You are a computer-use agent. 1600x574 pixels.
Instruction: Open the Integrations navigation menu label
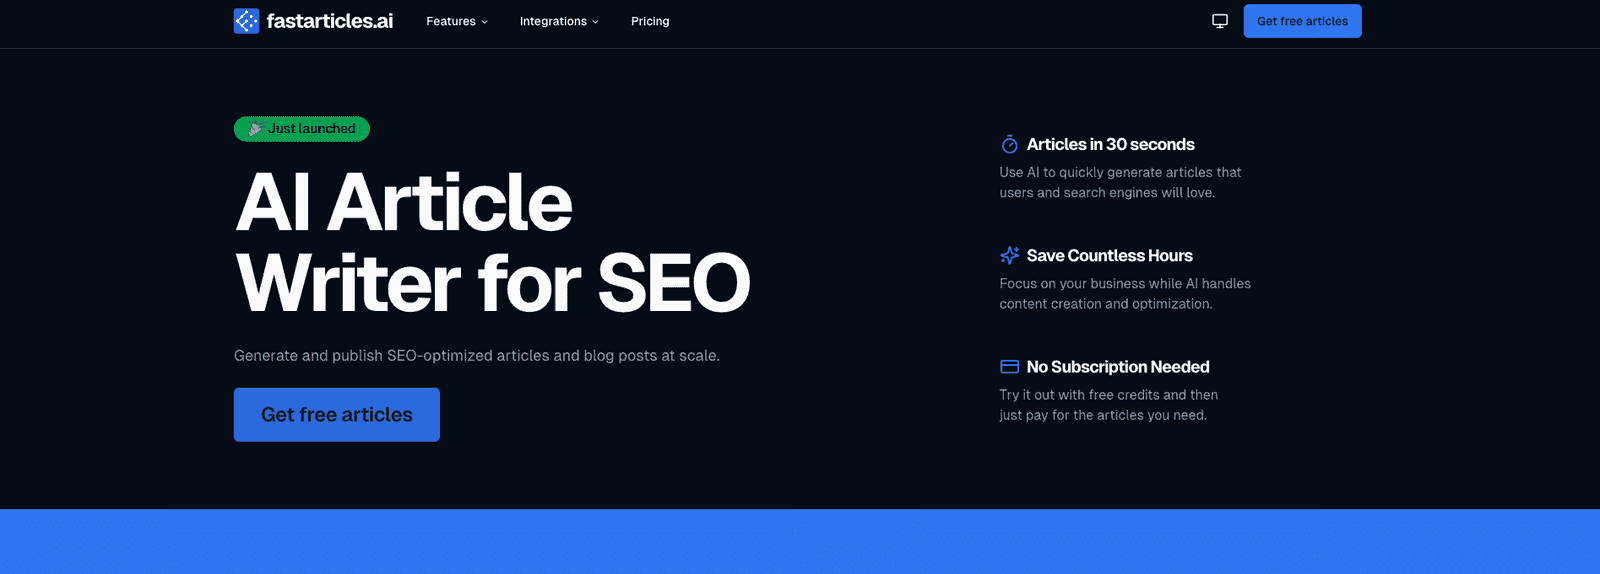[553, 21]
